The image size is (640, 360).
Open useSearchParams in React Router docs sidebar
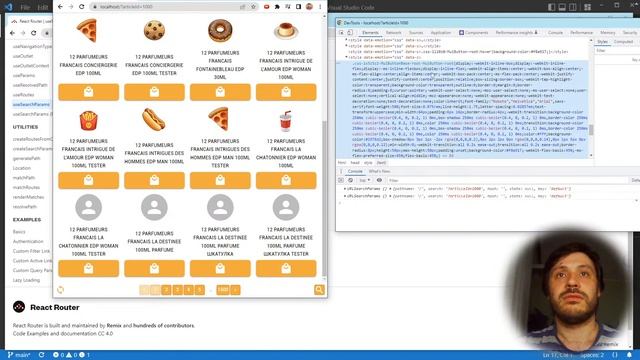31,104
